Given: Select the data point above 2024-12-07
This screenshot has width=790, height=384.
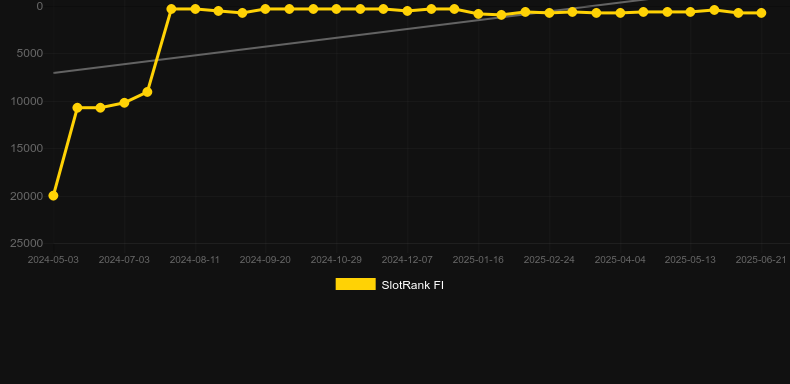Looking at the screenshot, I should coord(407,11).
